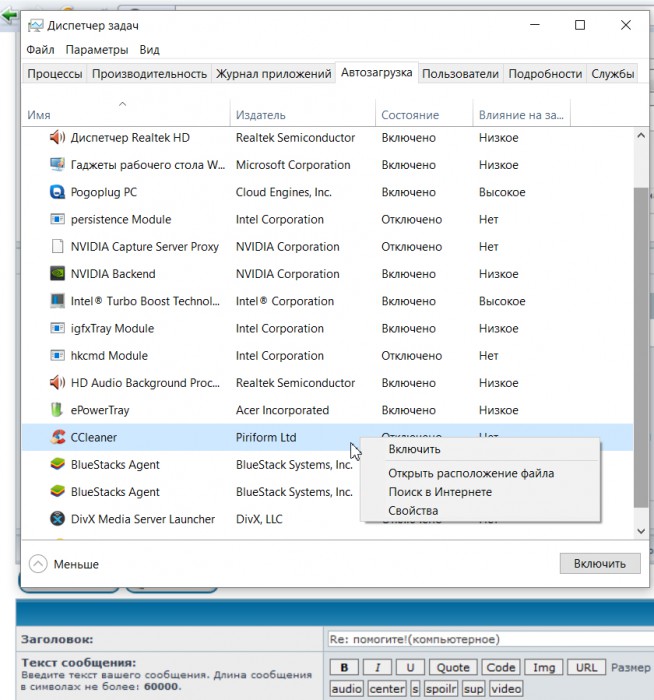Switch to the Журнал приложений tab
Viewport: 654px width, 700px height.
coord(274,74)
